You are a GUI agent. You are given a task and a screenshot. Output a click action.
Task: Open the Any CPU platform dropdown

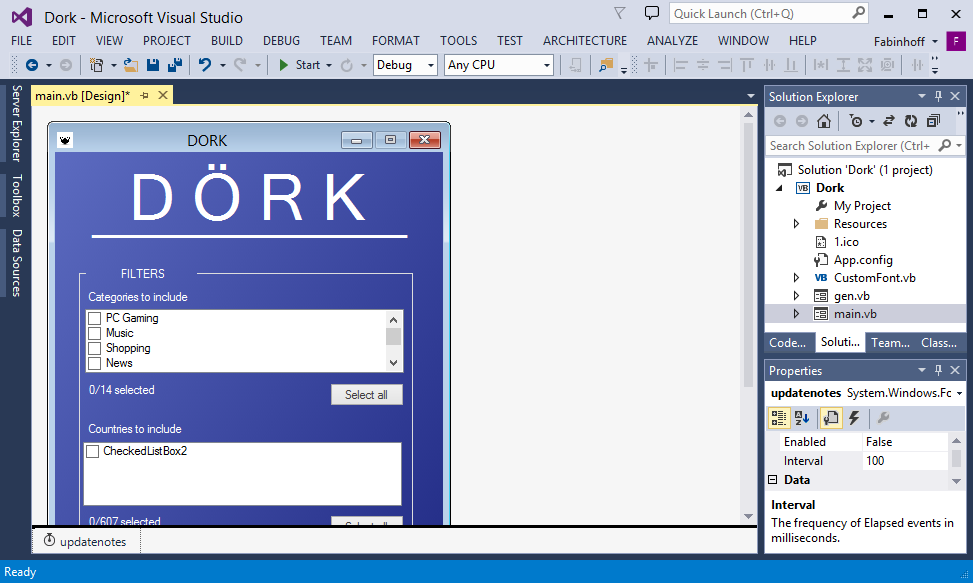point(498,65)
